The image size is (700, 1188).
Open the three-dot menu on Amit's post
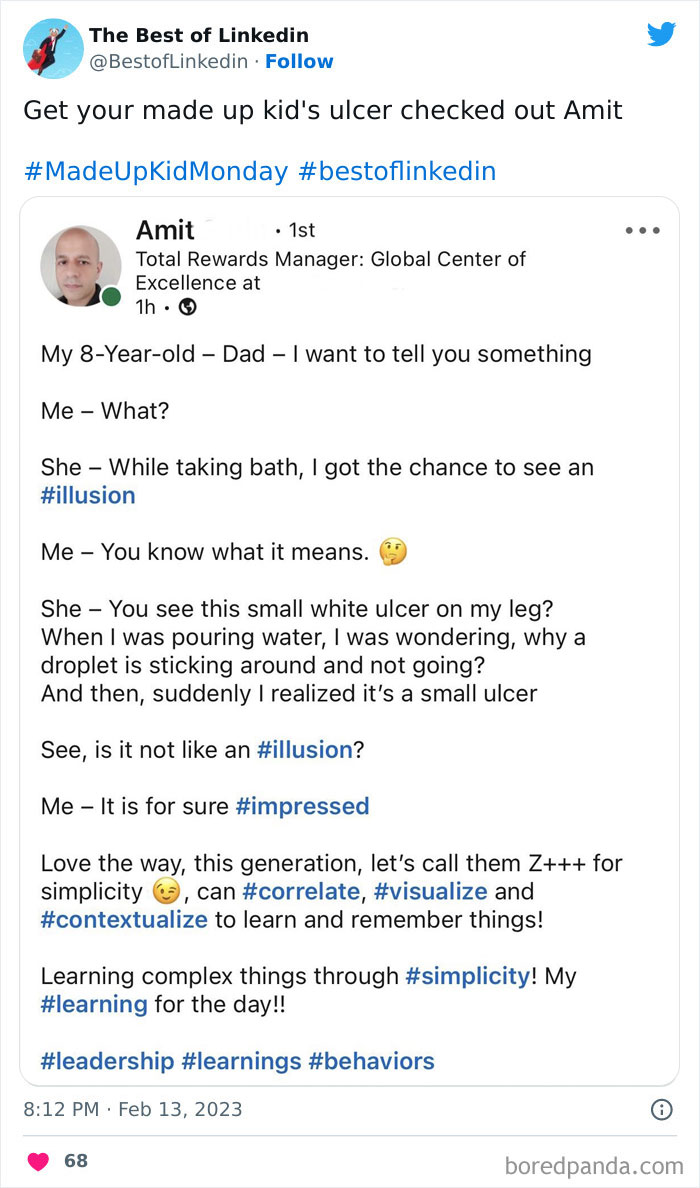point(643,230)
